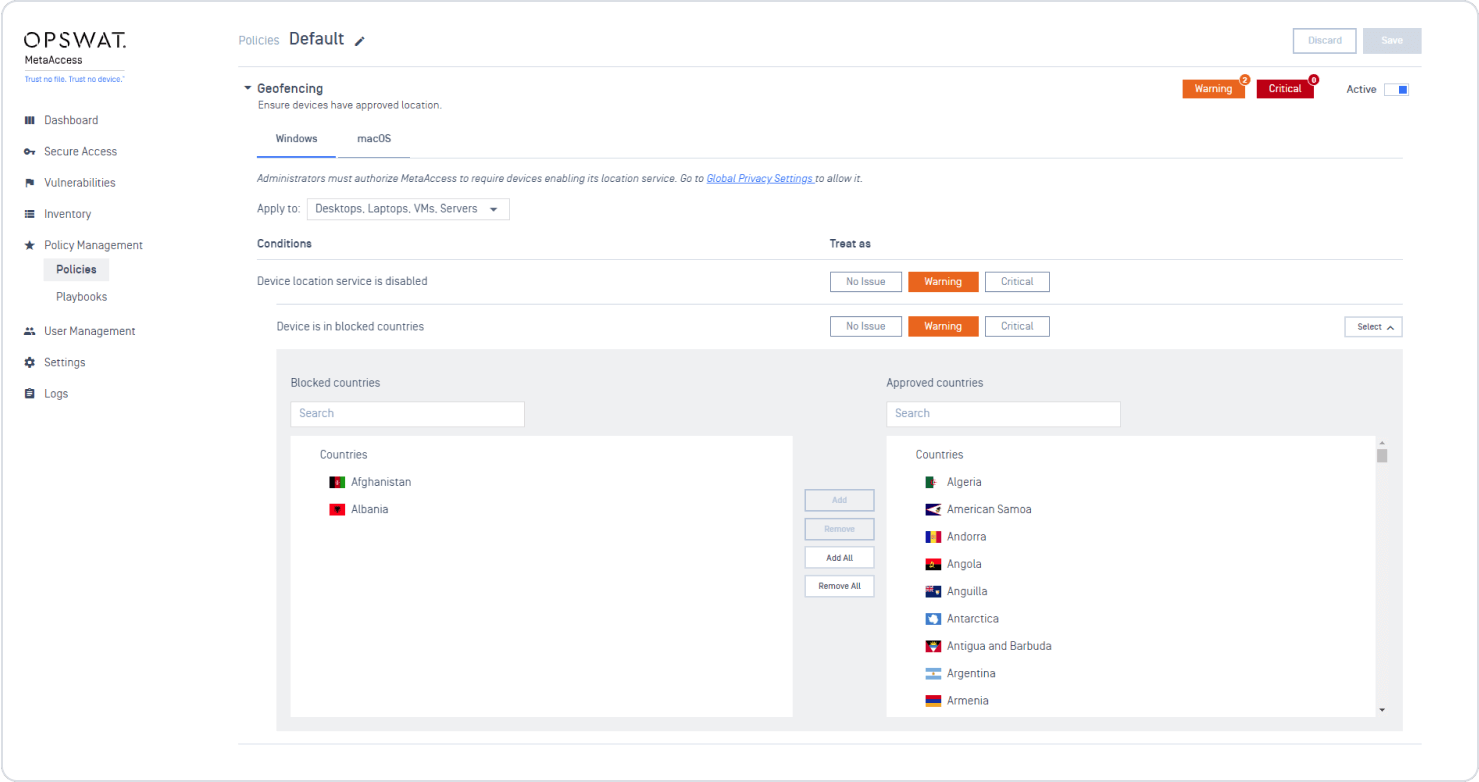Viewport: 1479px width, 782px height.
Task: Click the Armenia flag icon
Action: 933,701
